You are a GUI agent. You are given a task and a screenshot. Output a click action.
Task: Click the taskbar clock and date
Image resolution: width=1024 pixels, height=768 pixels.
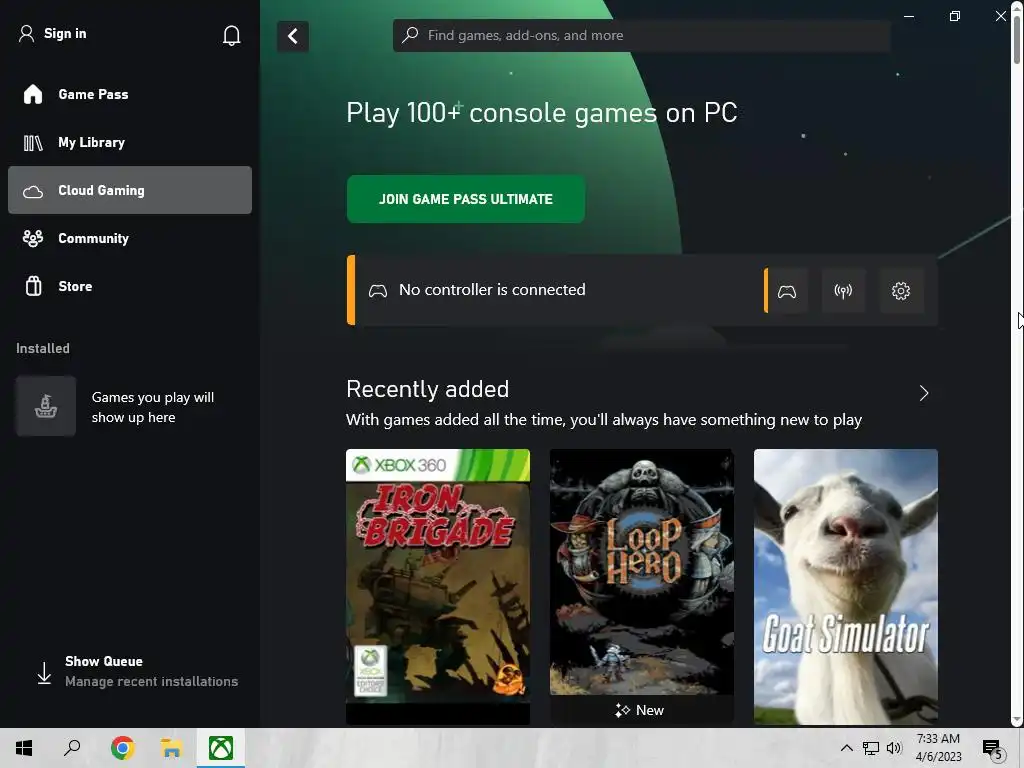(x=938, y=748)
